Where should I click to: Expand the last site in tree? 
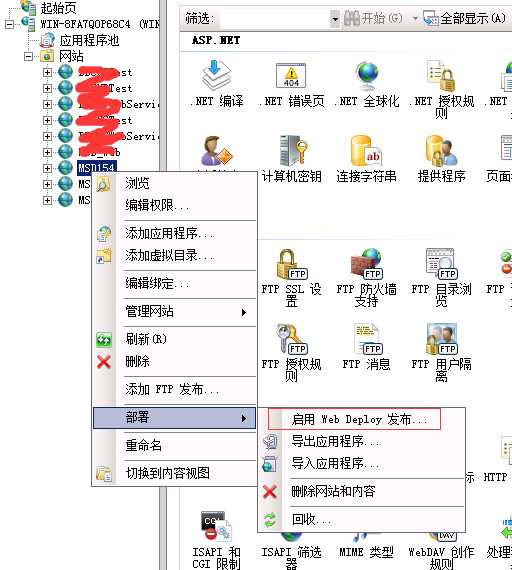point(47,200)
